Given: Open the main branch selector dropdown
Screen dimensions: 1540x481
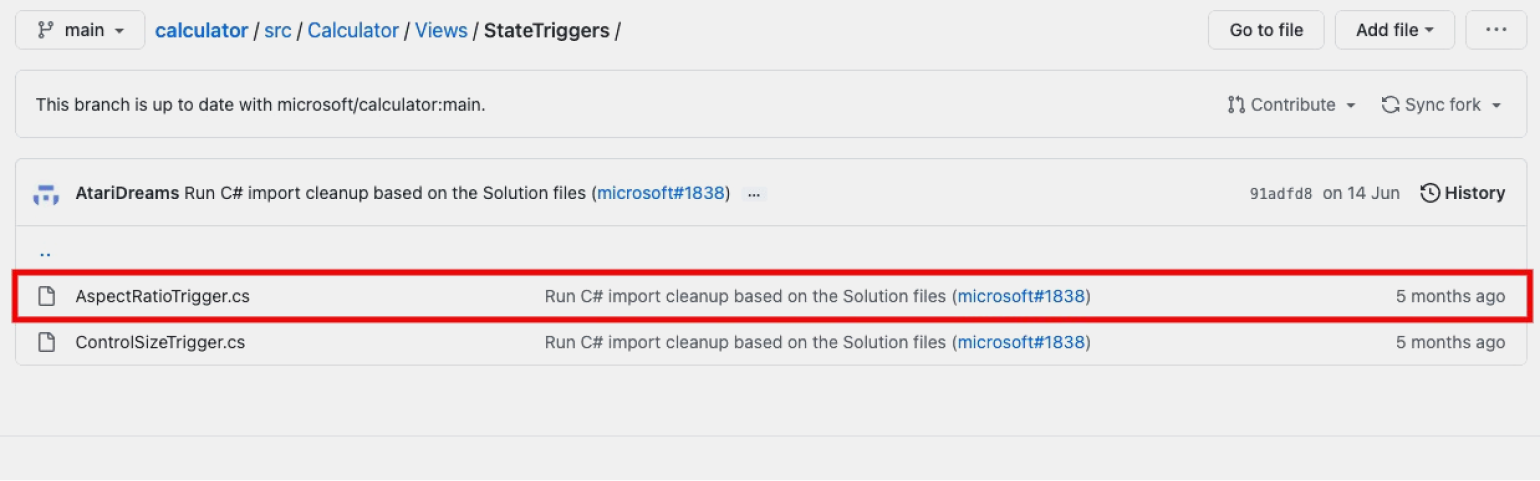Looking at the screenshot, I should 81,30.
